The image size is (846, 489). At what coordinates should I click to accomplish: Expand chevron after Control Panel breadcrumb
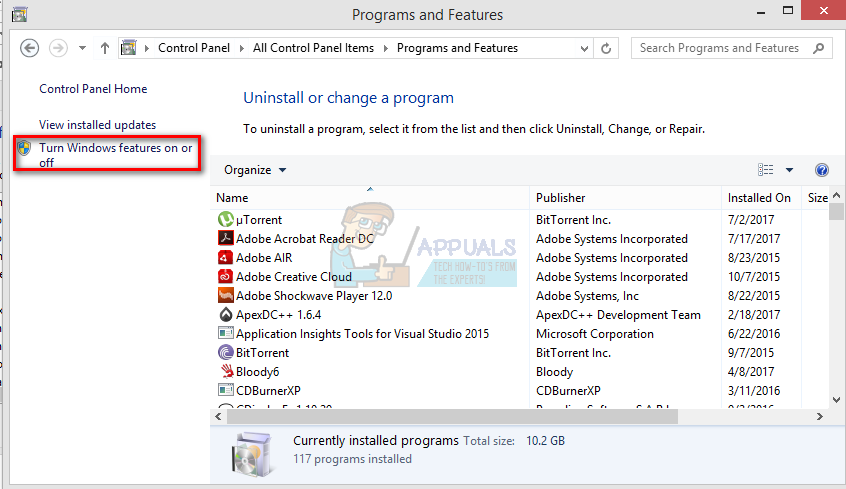[241, 48]
